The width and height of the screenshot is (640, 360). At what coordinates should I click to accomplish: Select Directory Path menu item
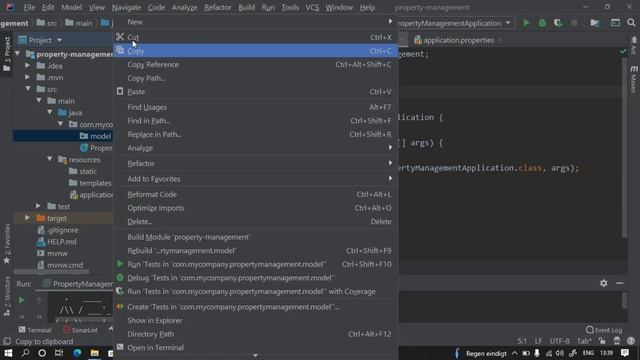tap(255, 334)
